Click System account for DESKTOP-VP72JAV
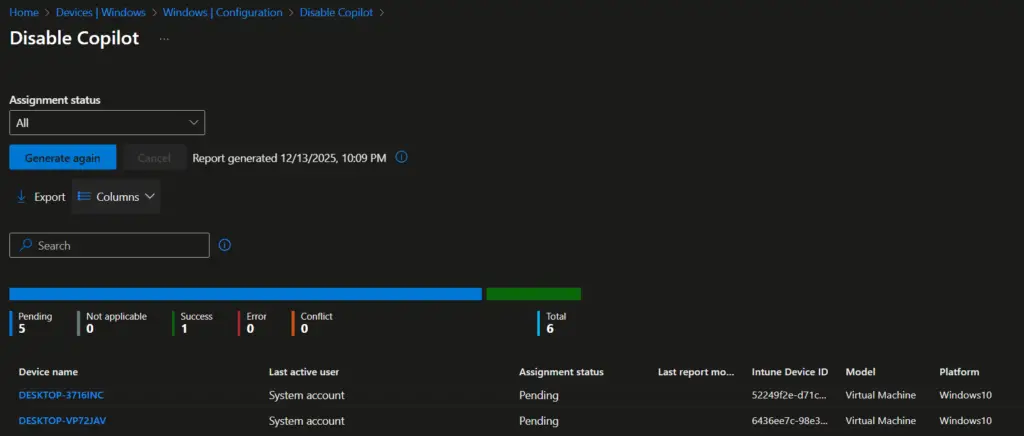 click(x=306, y=421)
